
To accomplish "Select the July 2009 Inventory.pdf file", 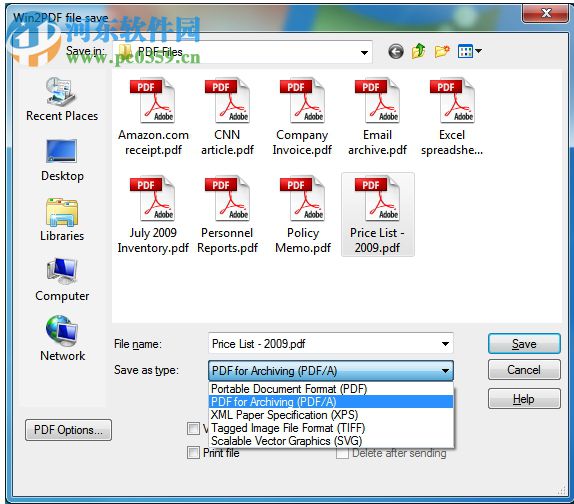I will (x=153, y=215).
